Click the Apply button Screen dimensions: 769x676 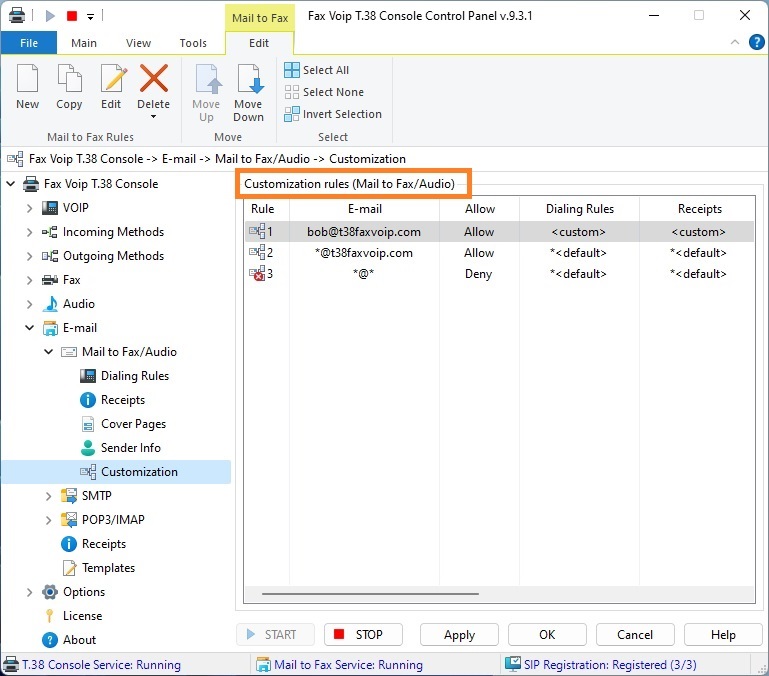click(459, 634)
